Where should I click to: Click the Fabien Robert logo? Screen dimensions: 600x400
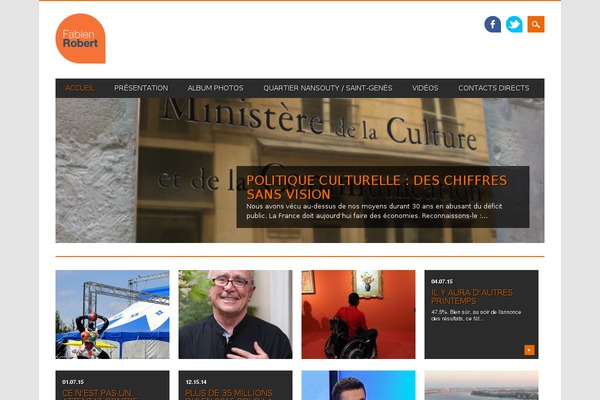[x=80, y=38]
